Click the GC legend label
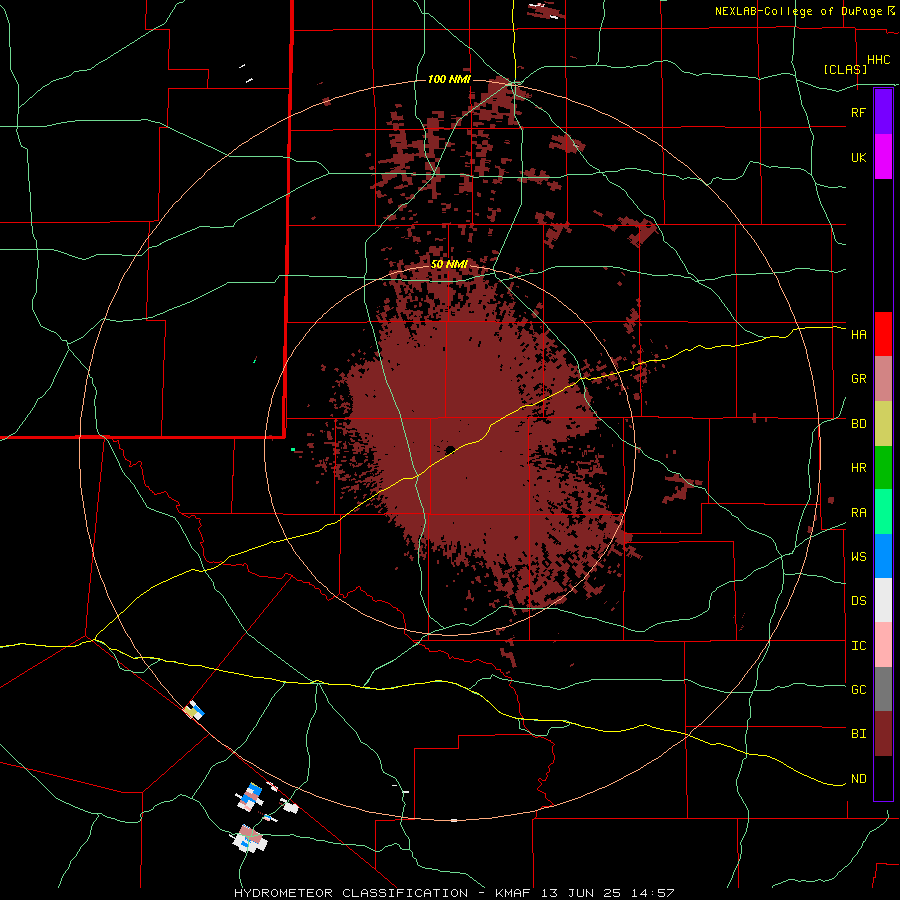The image size is (900, 900). [858, 690]
